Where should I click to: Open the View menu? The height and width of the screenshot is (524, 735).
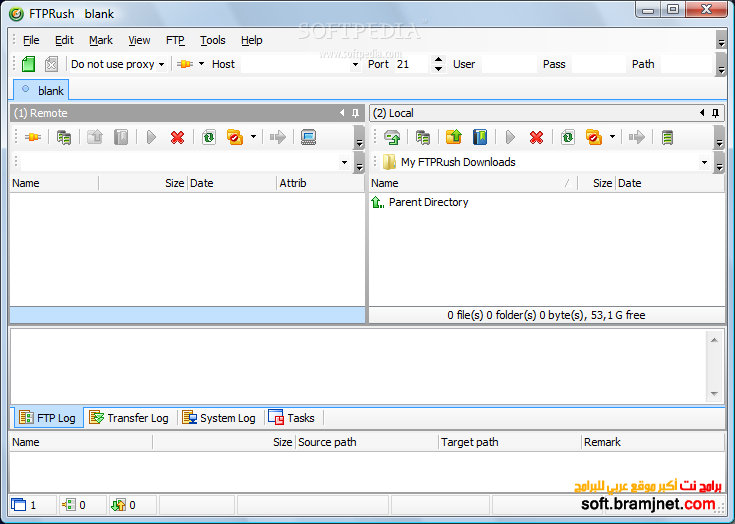pyautogui.click(x=139, y=40)
